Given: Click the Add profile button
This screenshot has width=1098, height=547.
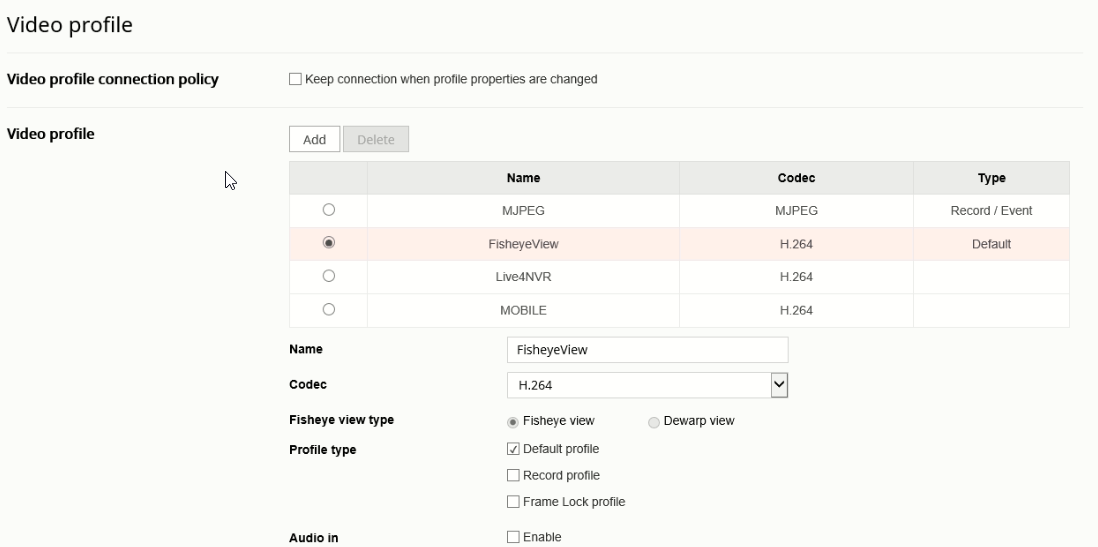Looking at the screenshot, I should [x=314, y=139].
